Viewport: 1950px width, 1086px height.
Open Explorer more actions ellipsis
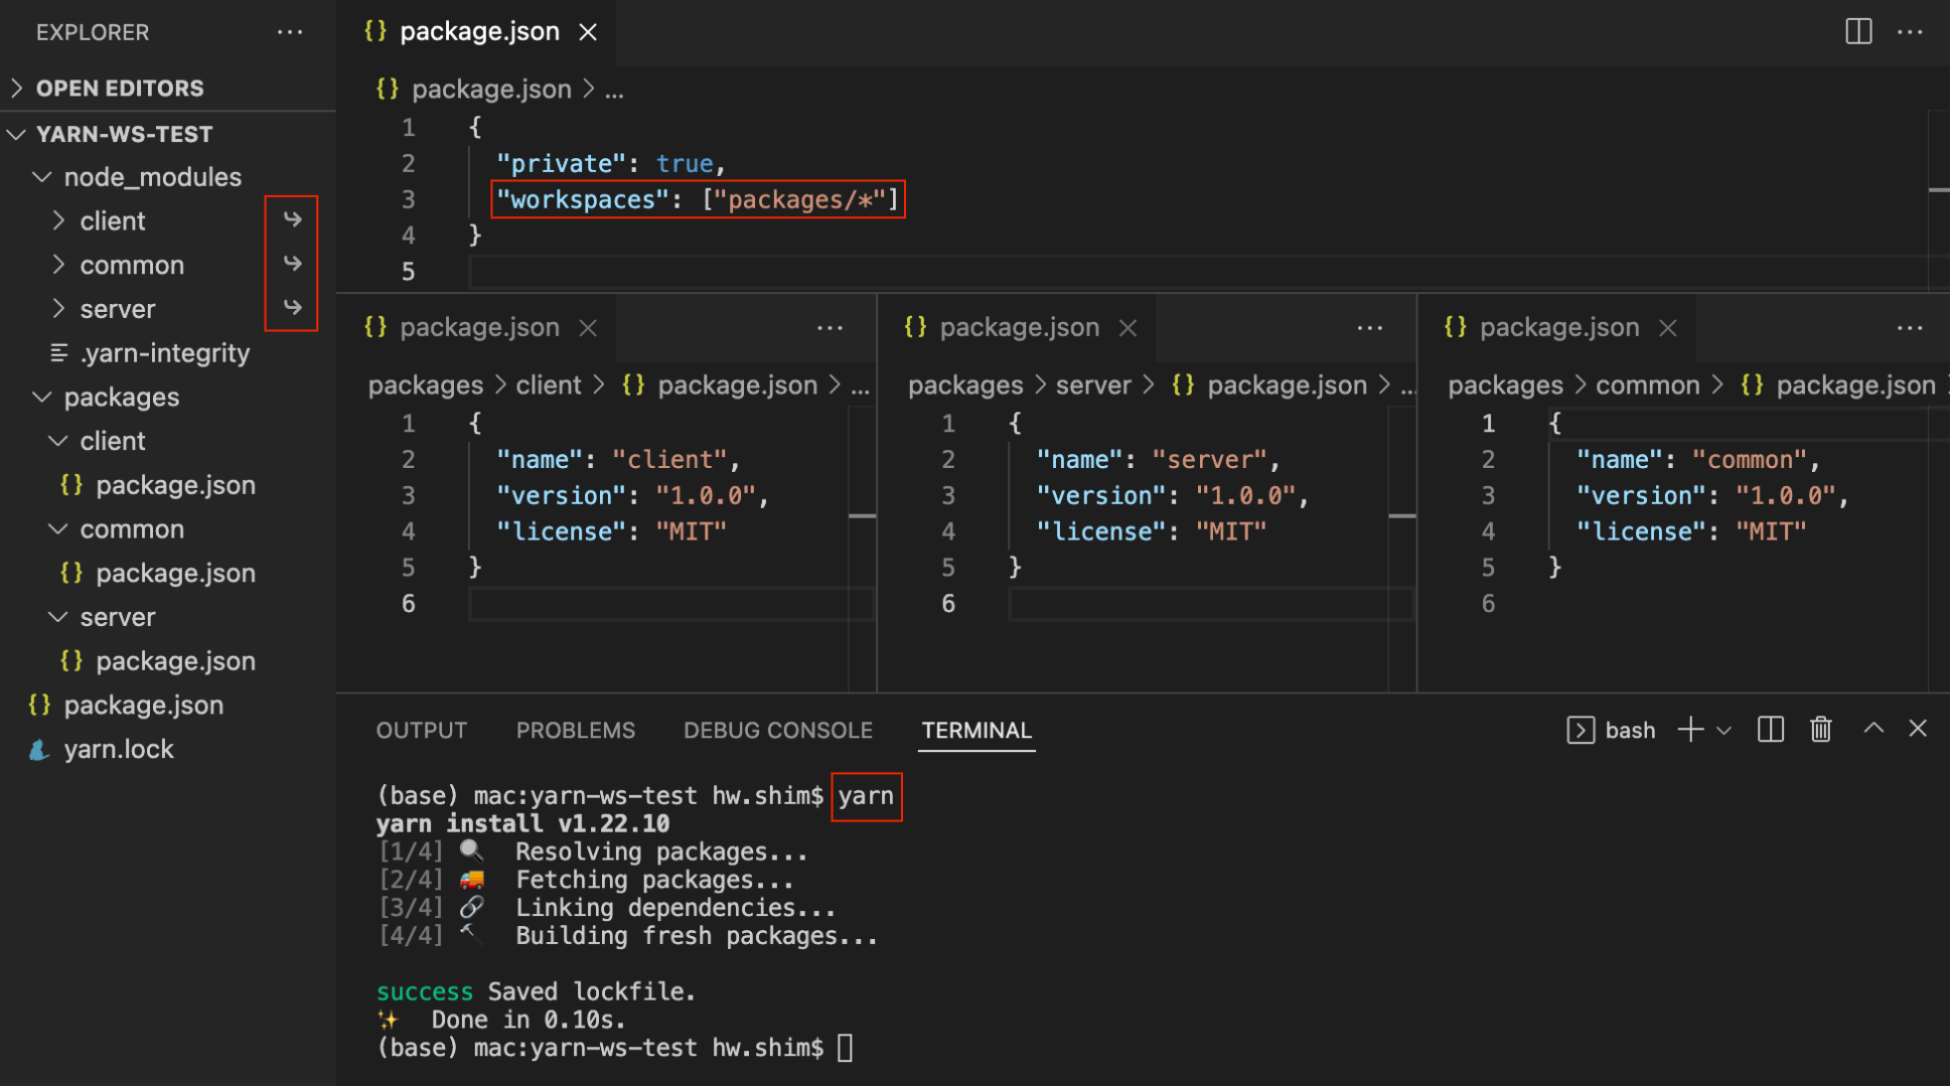[290, 32]
